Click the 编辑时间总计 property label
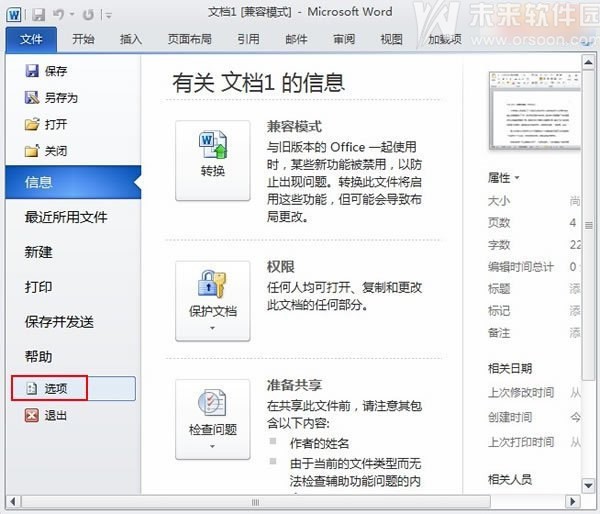This screenshot has width=600, height=514. [x=521, y=266]
